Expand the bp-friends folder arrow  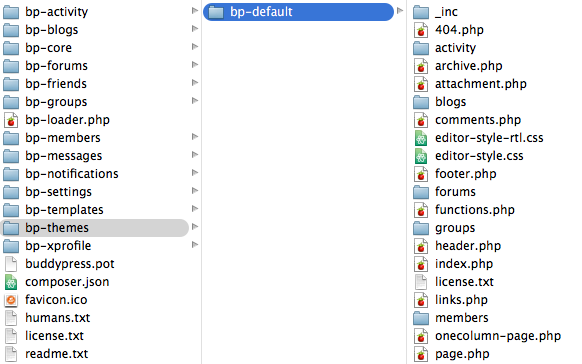[194, 83]
